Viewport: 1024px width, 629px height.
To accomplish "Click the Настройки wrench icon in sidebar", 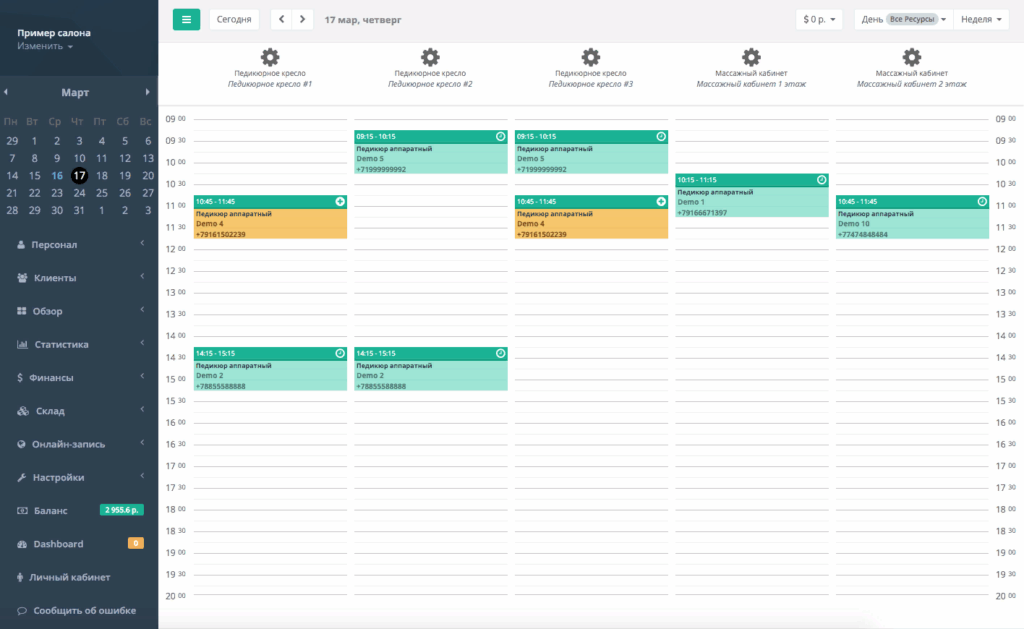I will (22, 477).
